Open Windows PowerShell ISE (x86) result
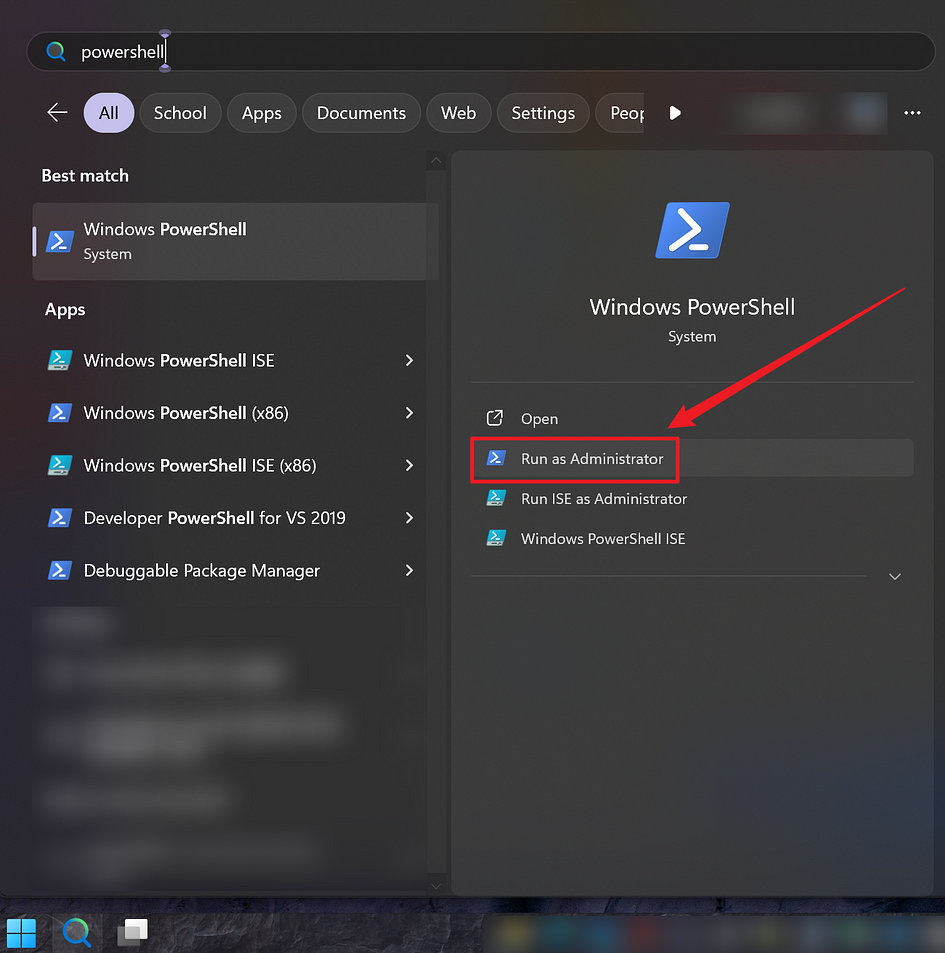 (231, 466)
